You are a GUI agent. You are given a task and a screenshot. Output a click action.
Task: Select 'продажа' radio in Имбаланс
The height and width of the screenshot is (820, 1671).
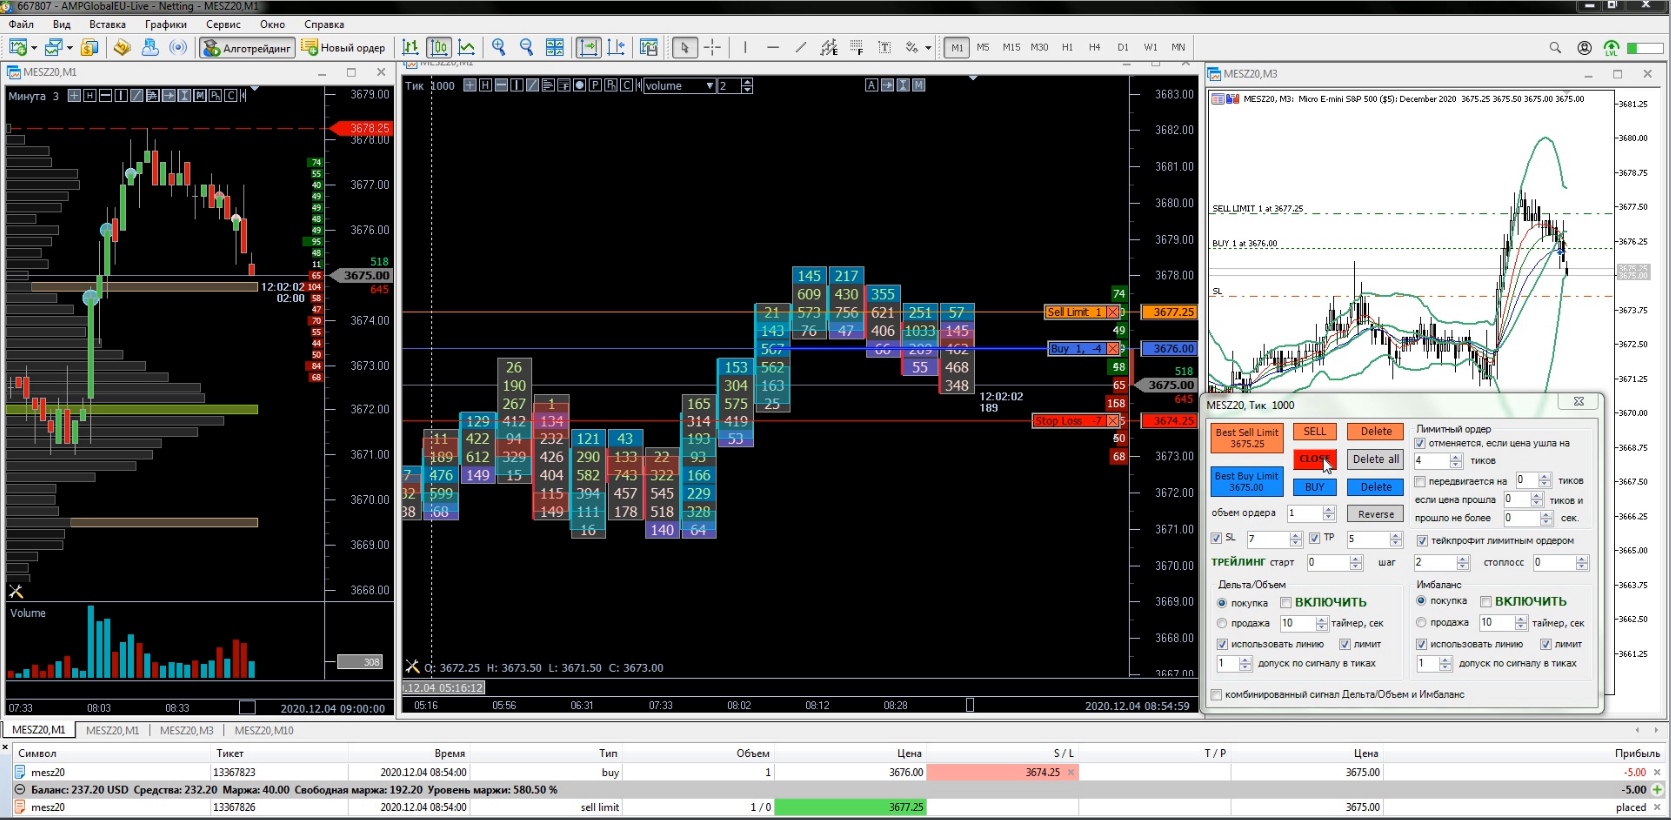pos(1421,622)
